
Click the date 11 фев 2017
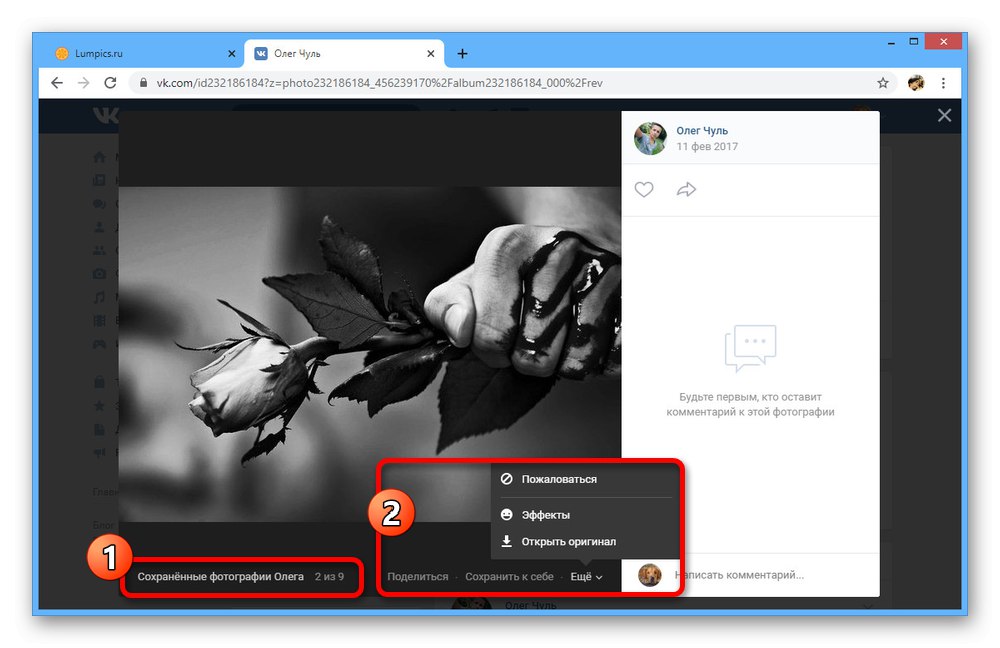[707, 147]
